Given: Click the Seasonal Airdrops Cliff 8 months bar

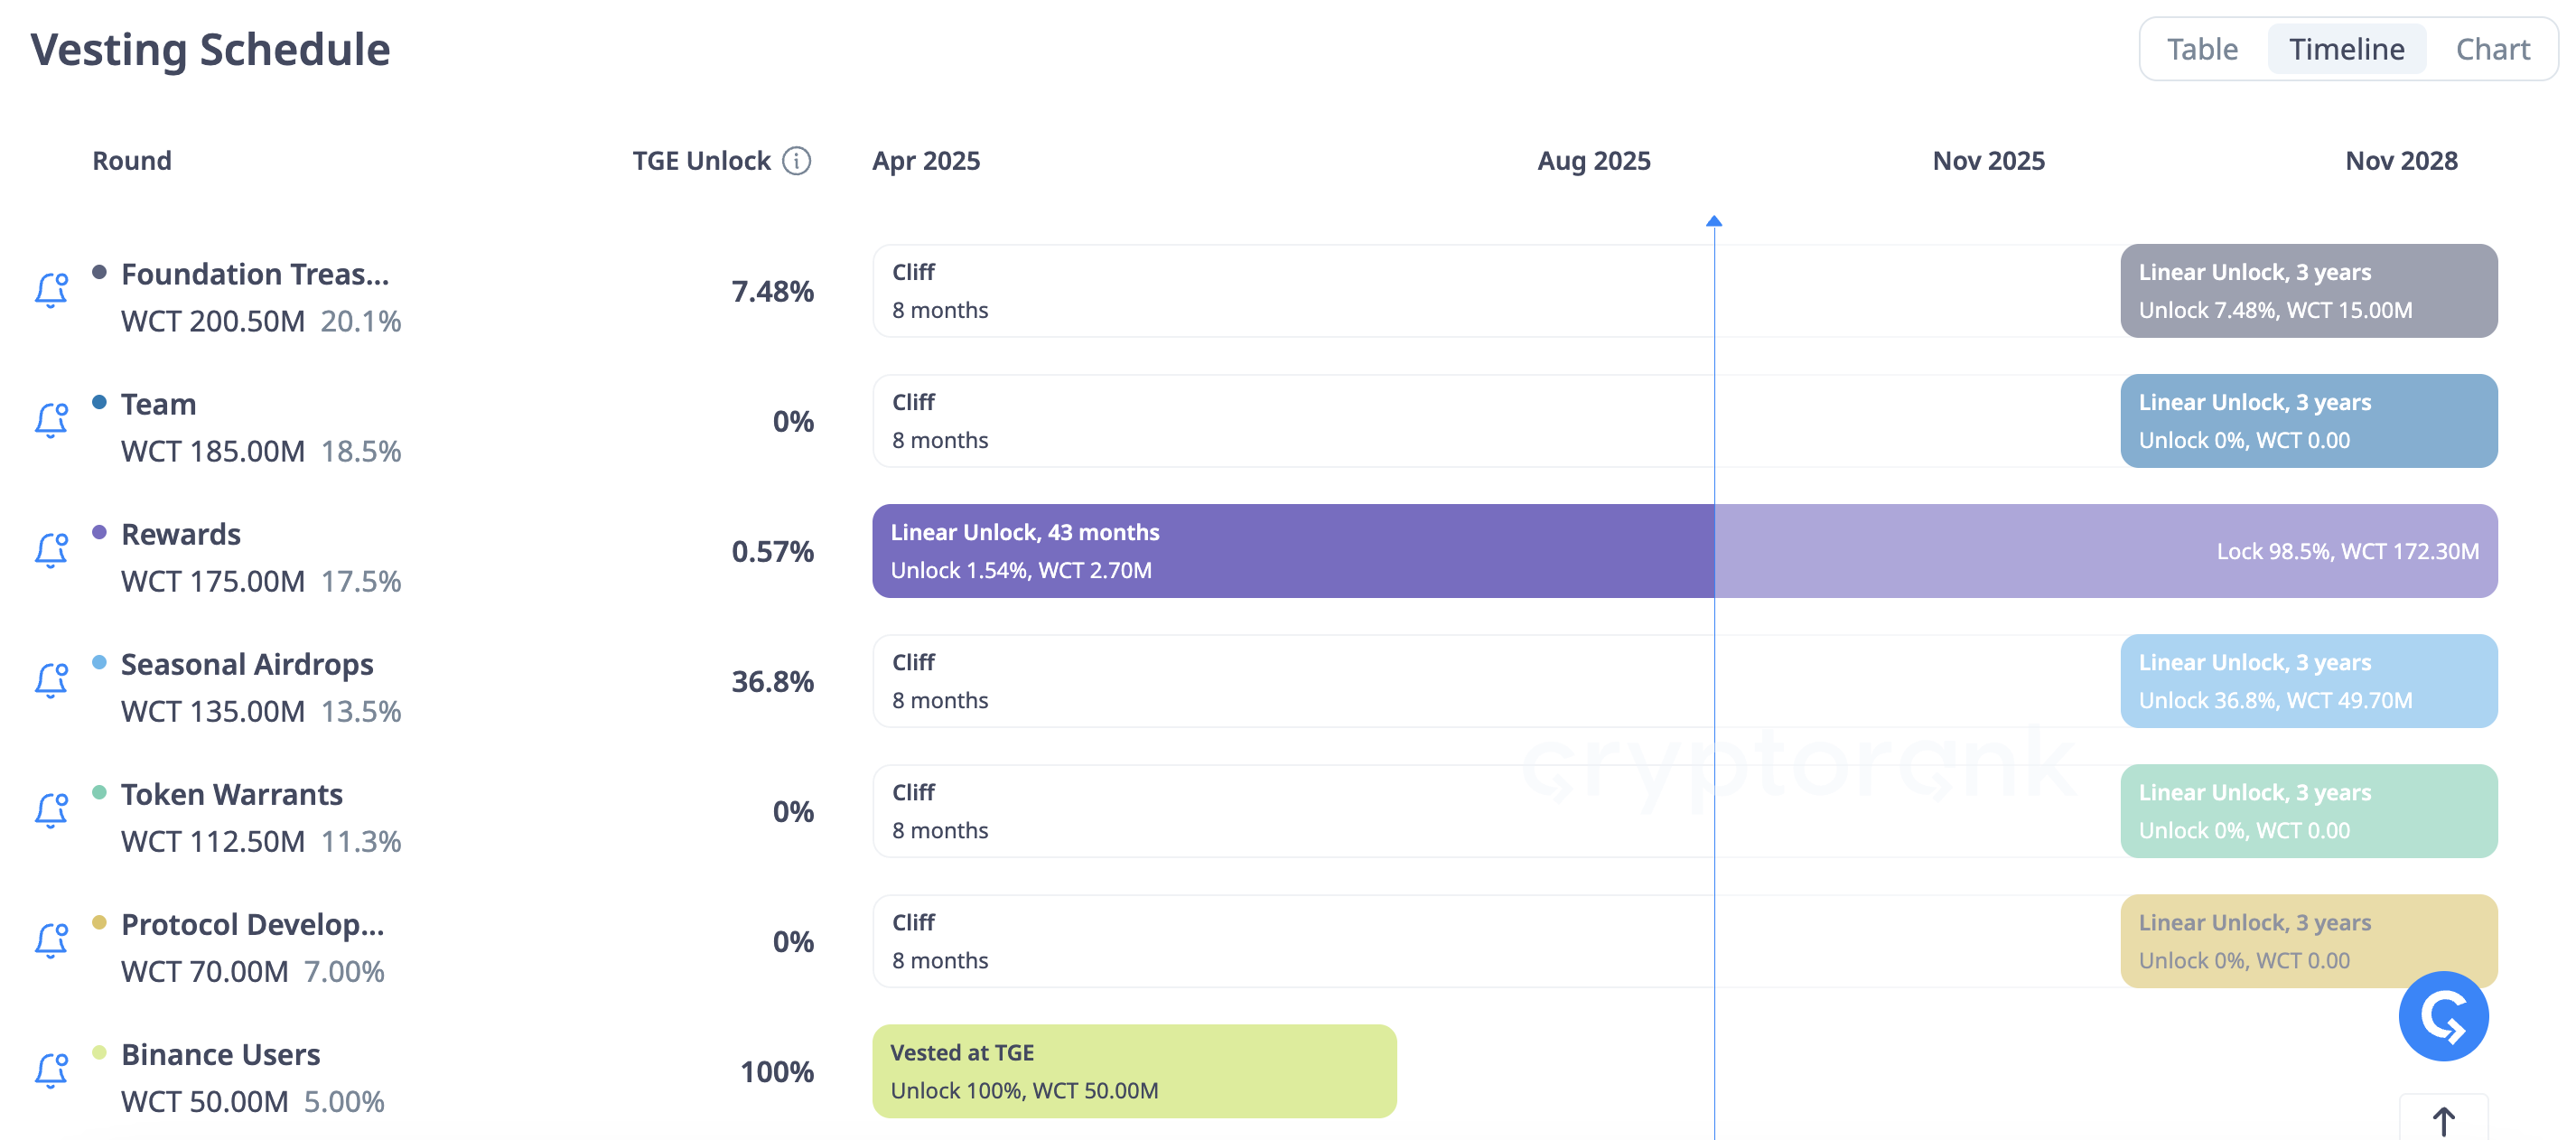Looking at the screenshot, I should click(1496, 681).
